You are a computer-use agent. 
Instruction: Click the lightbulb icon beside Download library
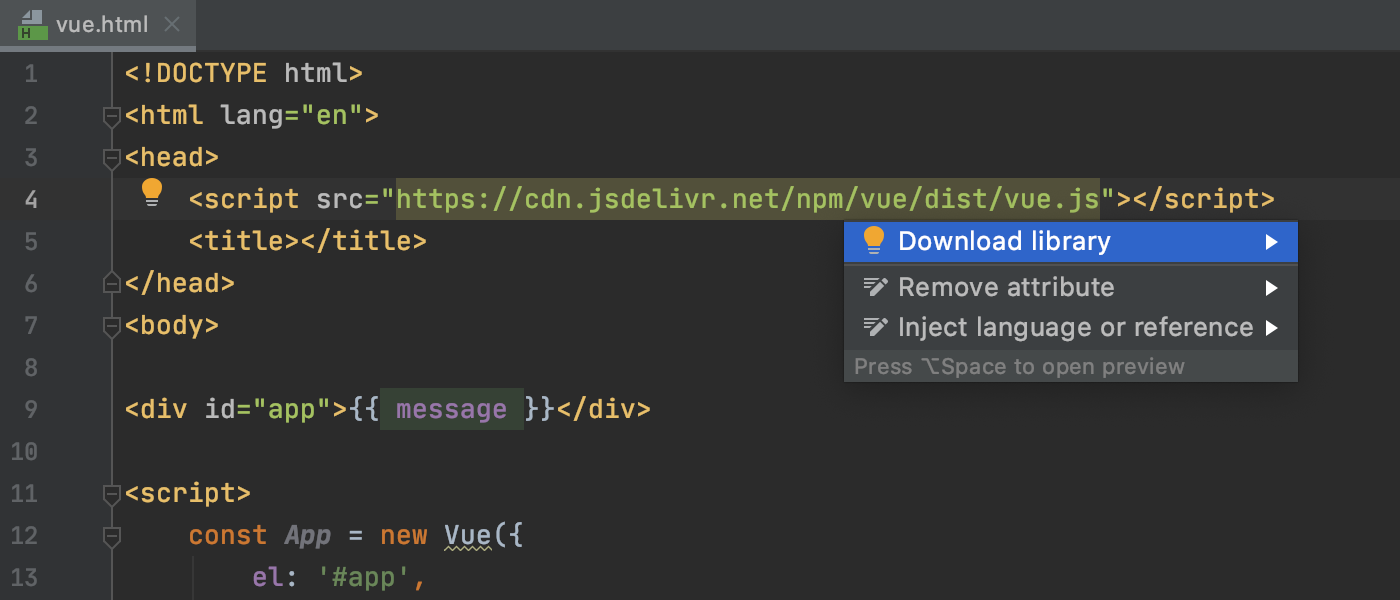[x=874, y=241]
